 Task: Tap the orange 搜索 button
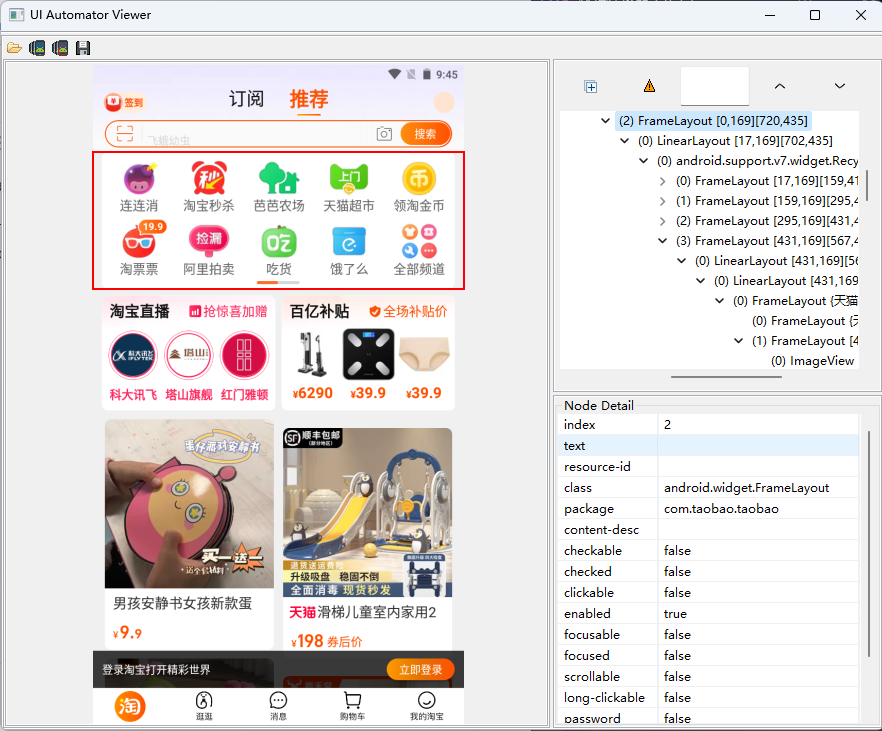pos(425,134)
